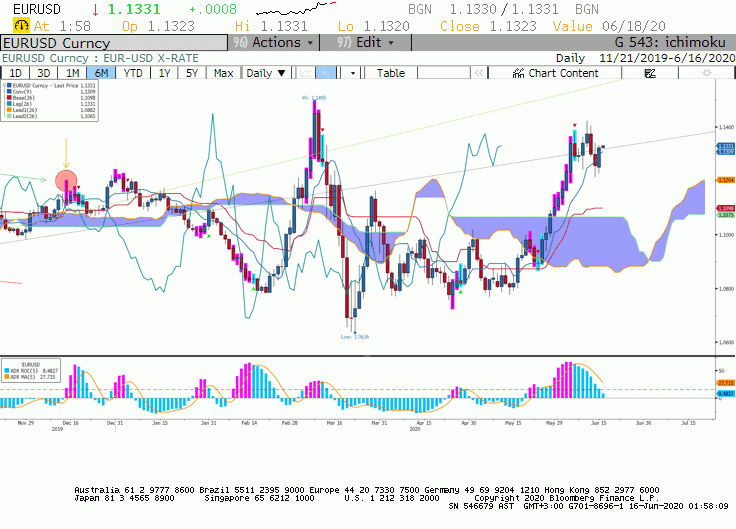Viewport: 736px width, 529px height.
Task: Click the 8.4827 ADX ROC axis tag
Action: coord(726,394)
